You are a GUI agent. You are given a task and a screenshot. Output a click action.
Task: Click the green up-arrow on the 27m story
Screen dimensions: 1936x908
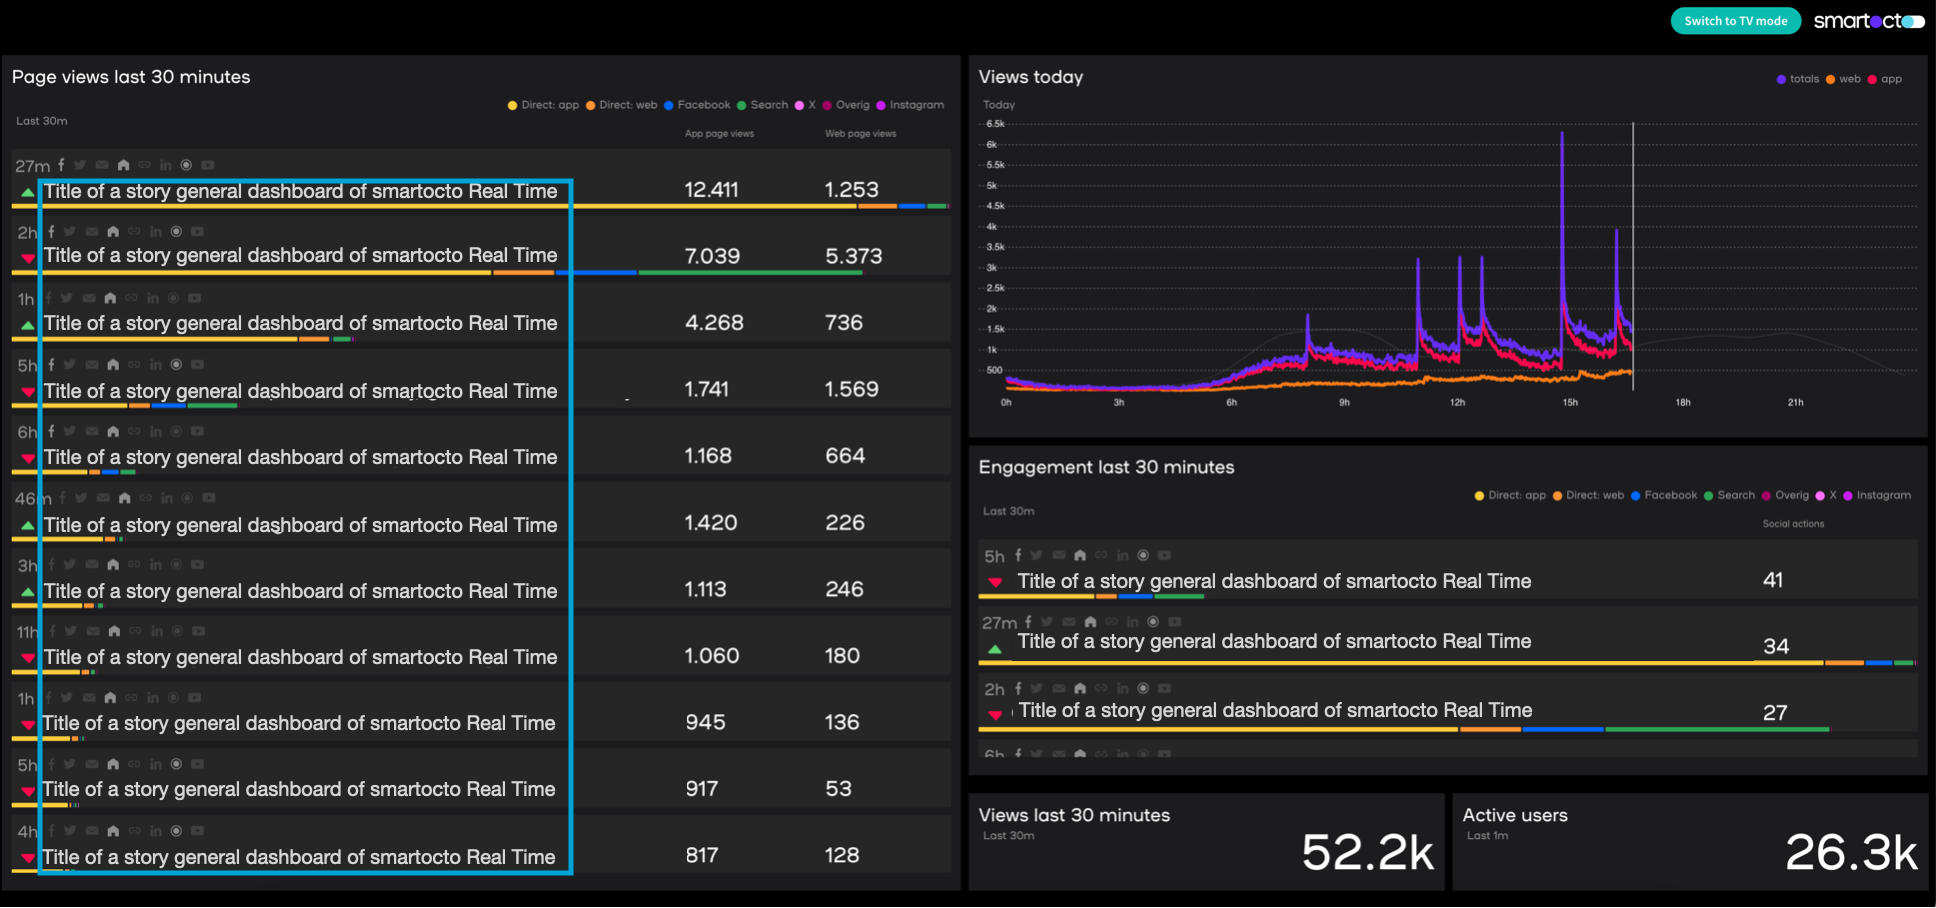click(x=27, y=192)
